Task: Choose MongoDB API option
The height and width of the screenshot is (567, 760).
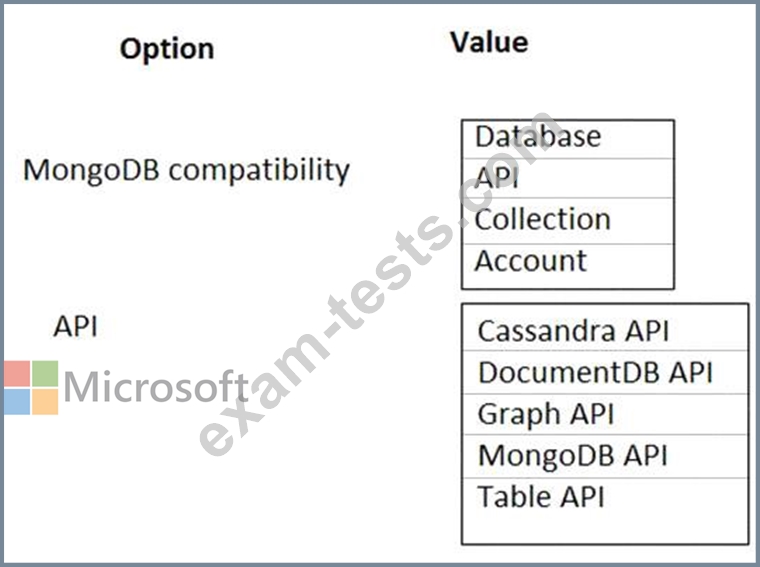Action: point(605,456)
